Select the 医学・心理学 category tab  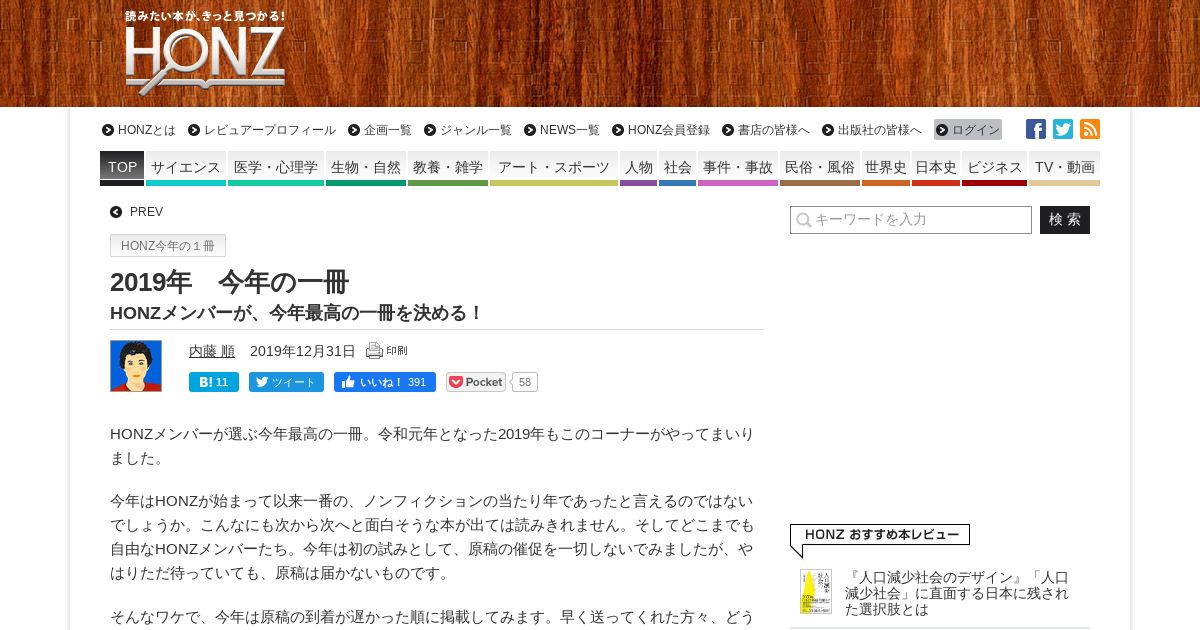point(276,168)
